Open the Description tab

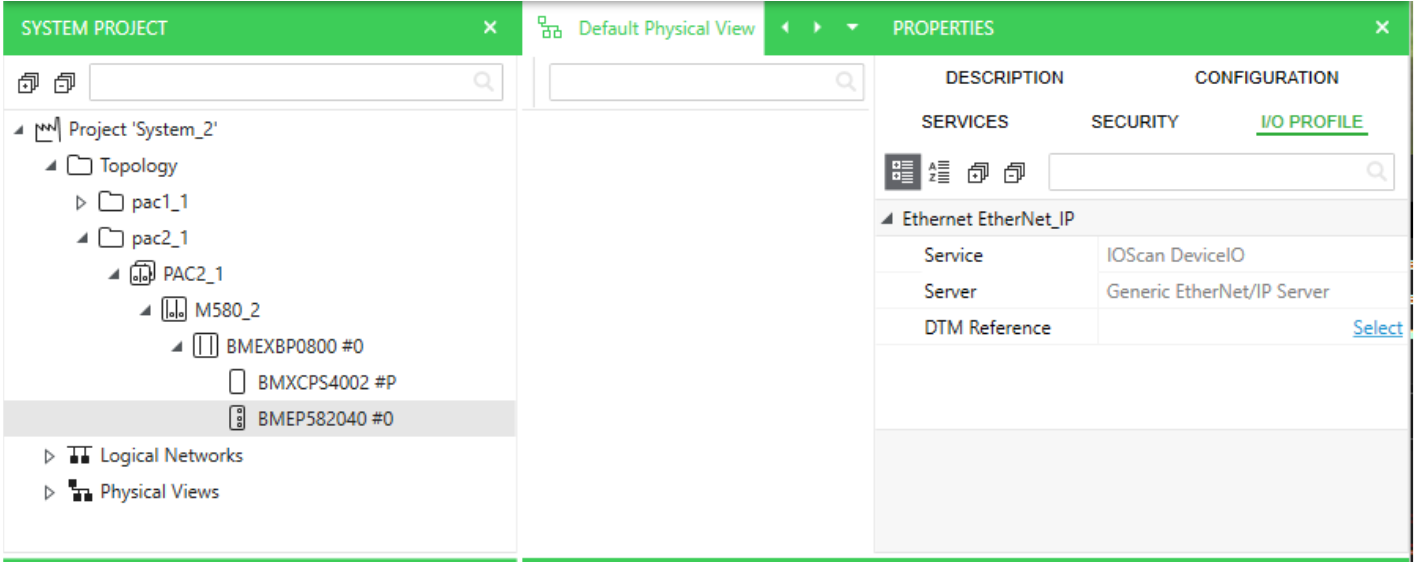pyautogui.click(x=1004, y=77)
